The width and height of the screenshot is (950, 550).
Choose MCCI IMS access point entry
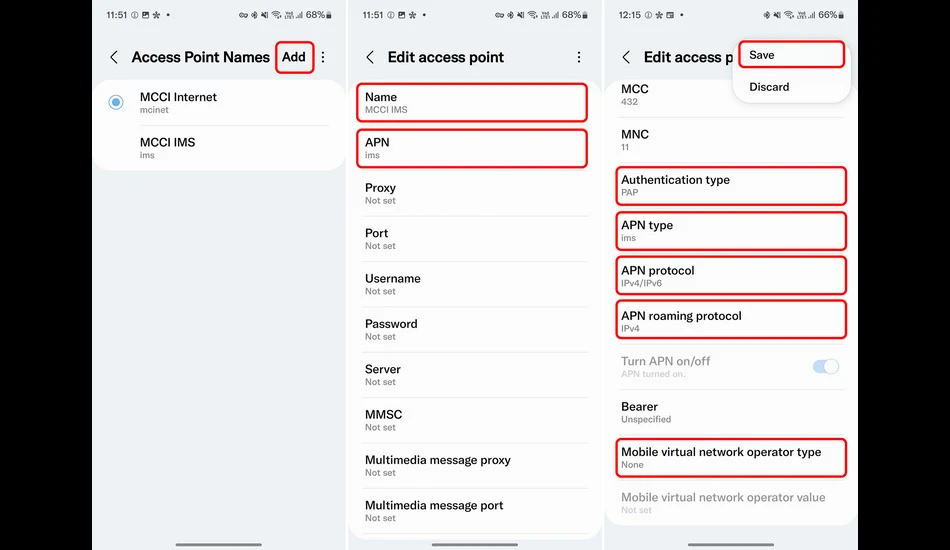[219, 148]
